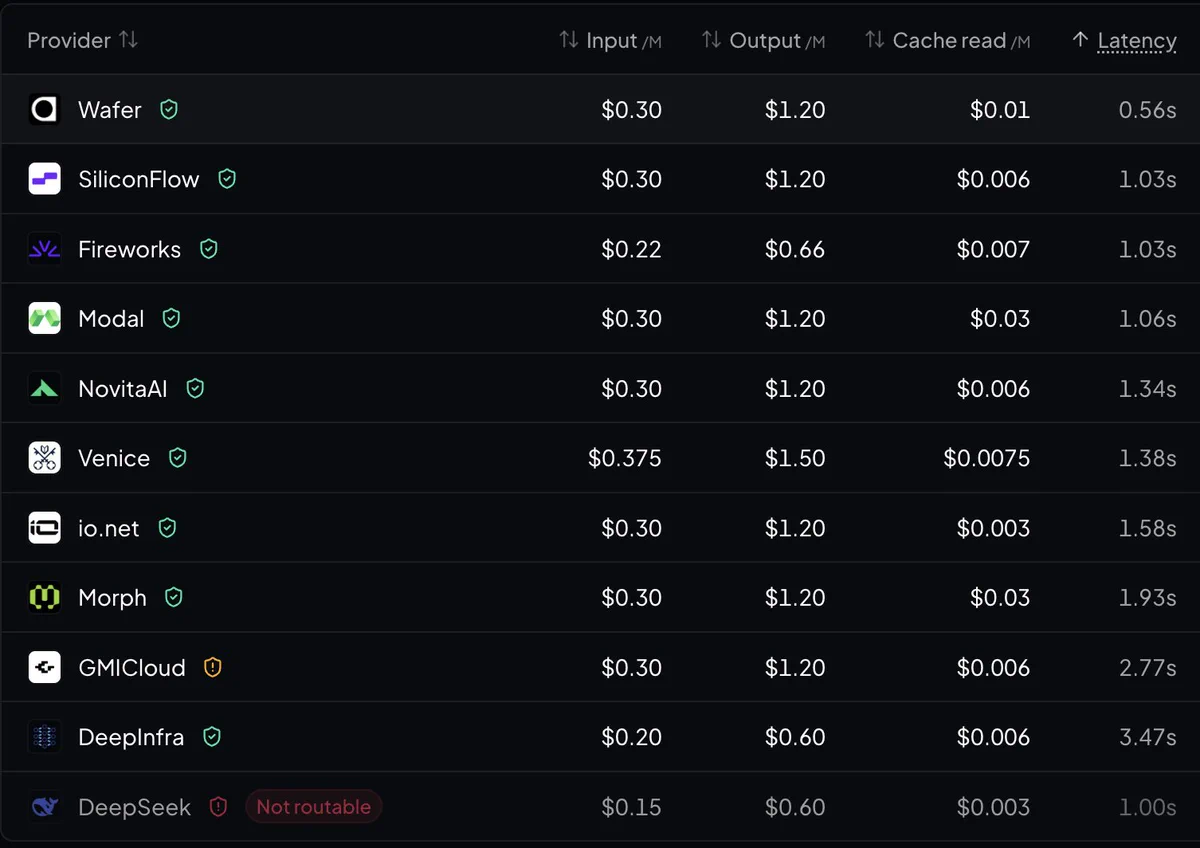The height and width of the screenshot is (848, 1200).
Task: Click the Not routable badge on DeepSeek
Action: pyautogui.click(x=313, y=807)
